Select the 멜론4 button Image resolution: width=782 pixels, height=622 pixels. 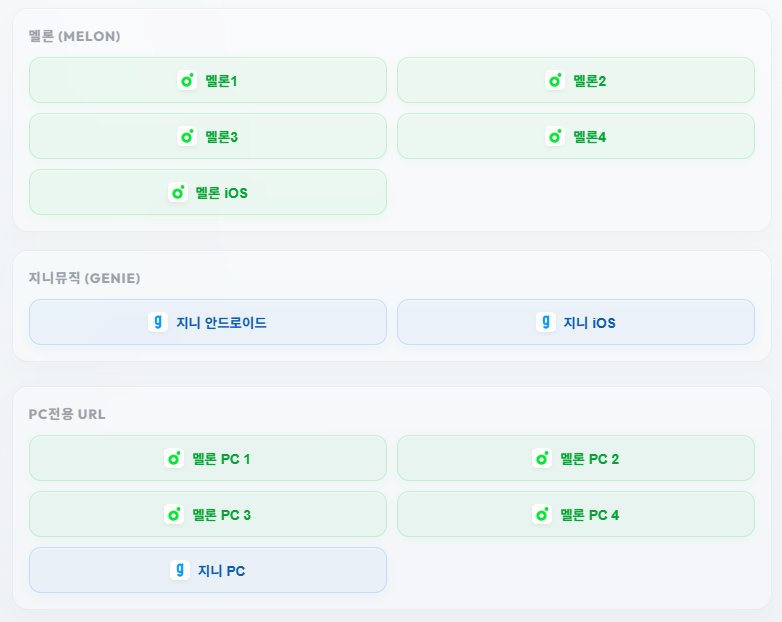[576, 136]
